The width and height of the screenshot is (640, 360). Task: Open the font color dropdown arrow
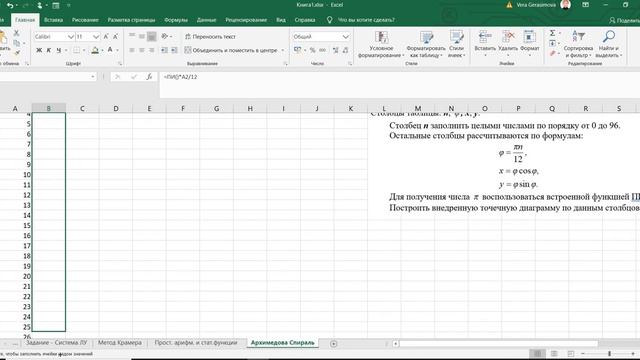coord(117,50)
